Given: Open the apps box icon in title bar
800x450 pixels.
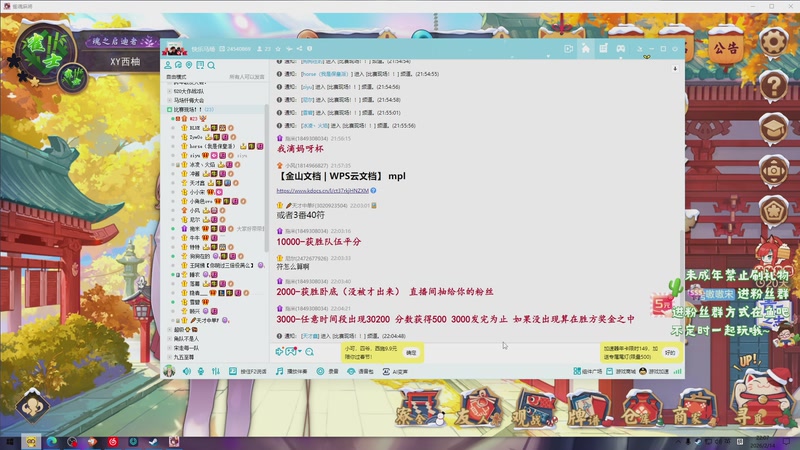Looking at the screenshot, I should tap(603, 49).
